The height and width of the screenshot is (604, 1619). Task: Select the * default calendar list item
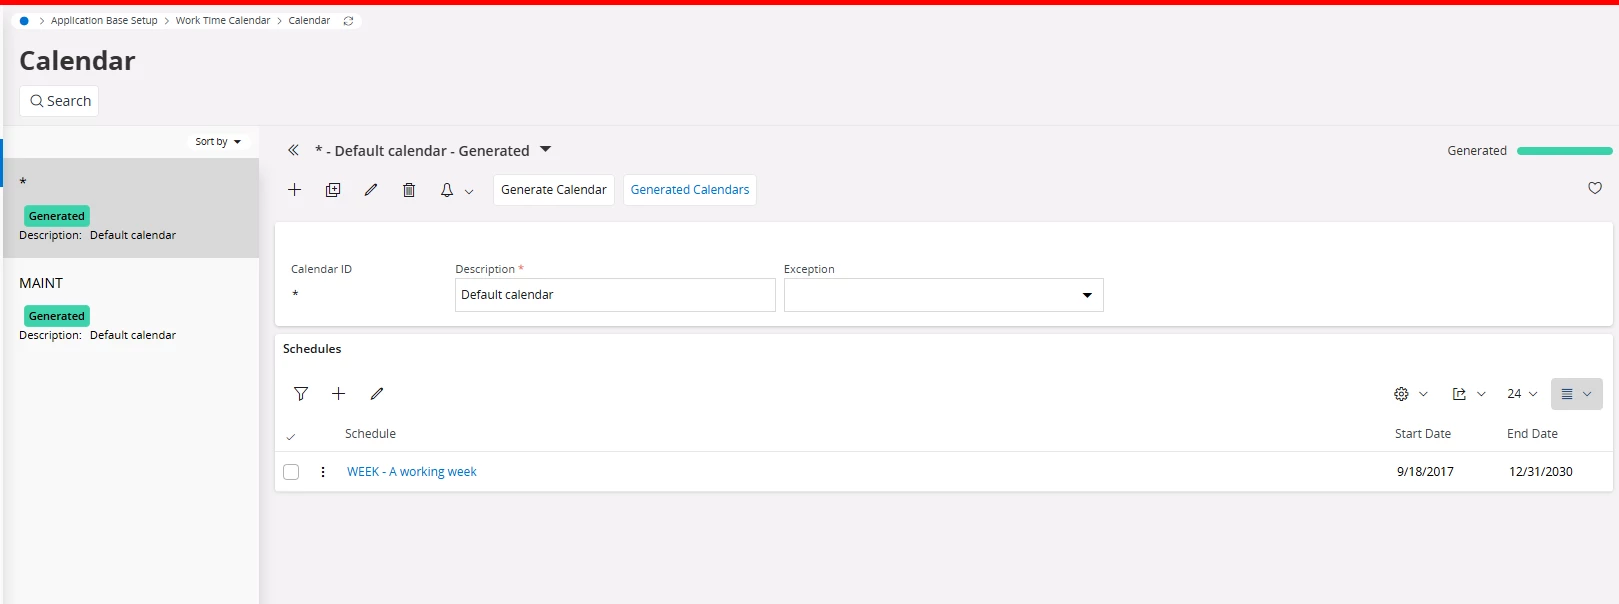131,208
